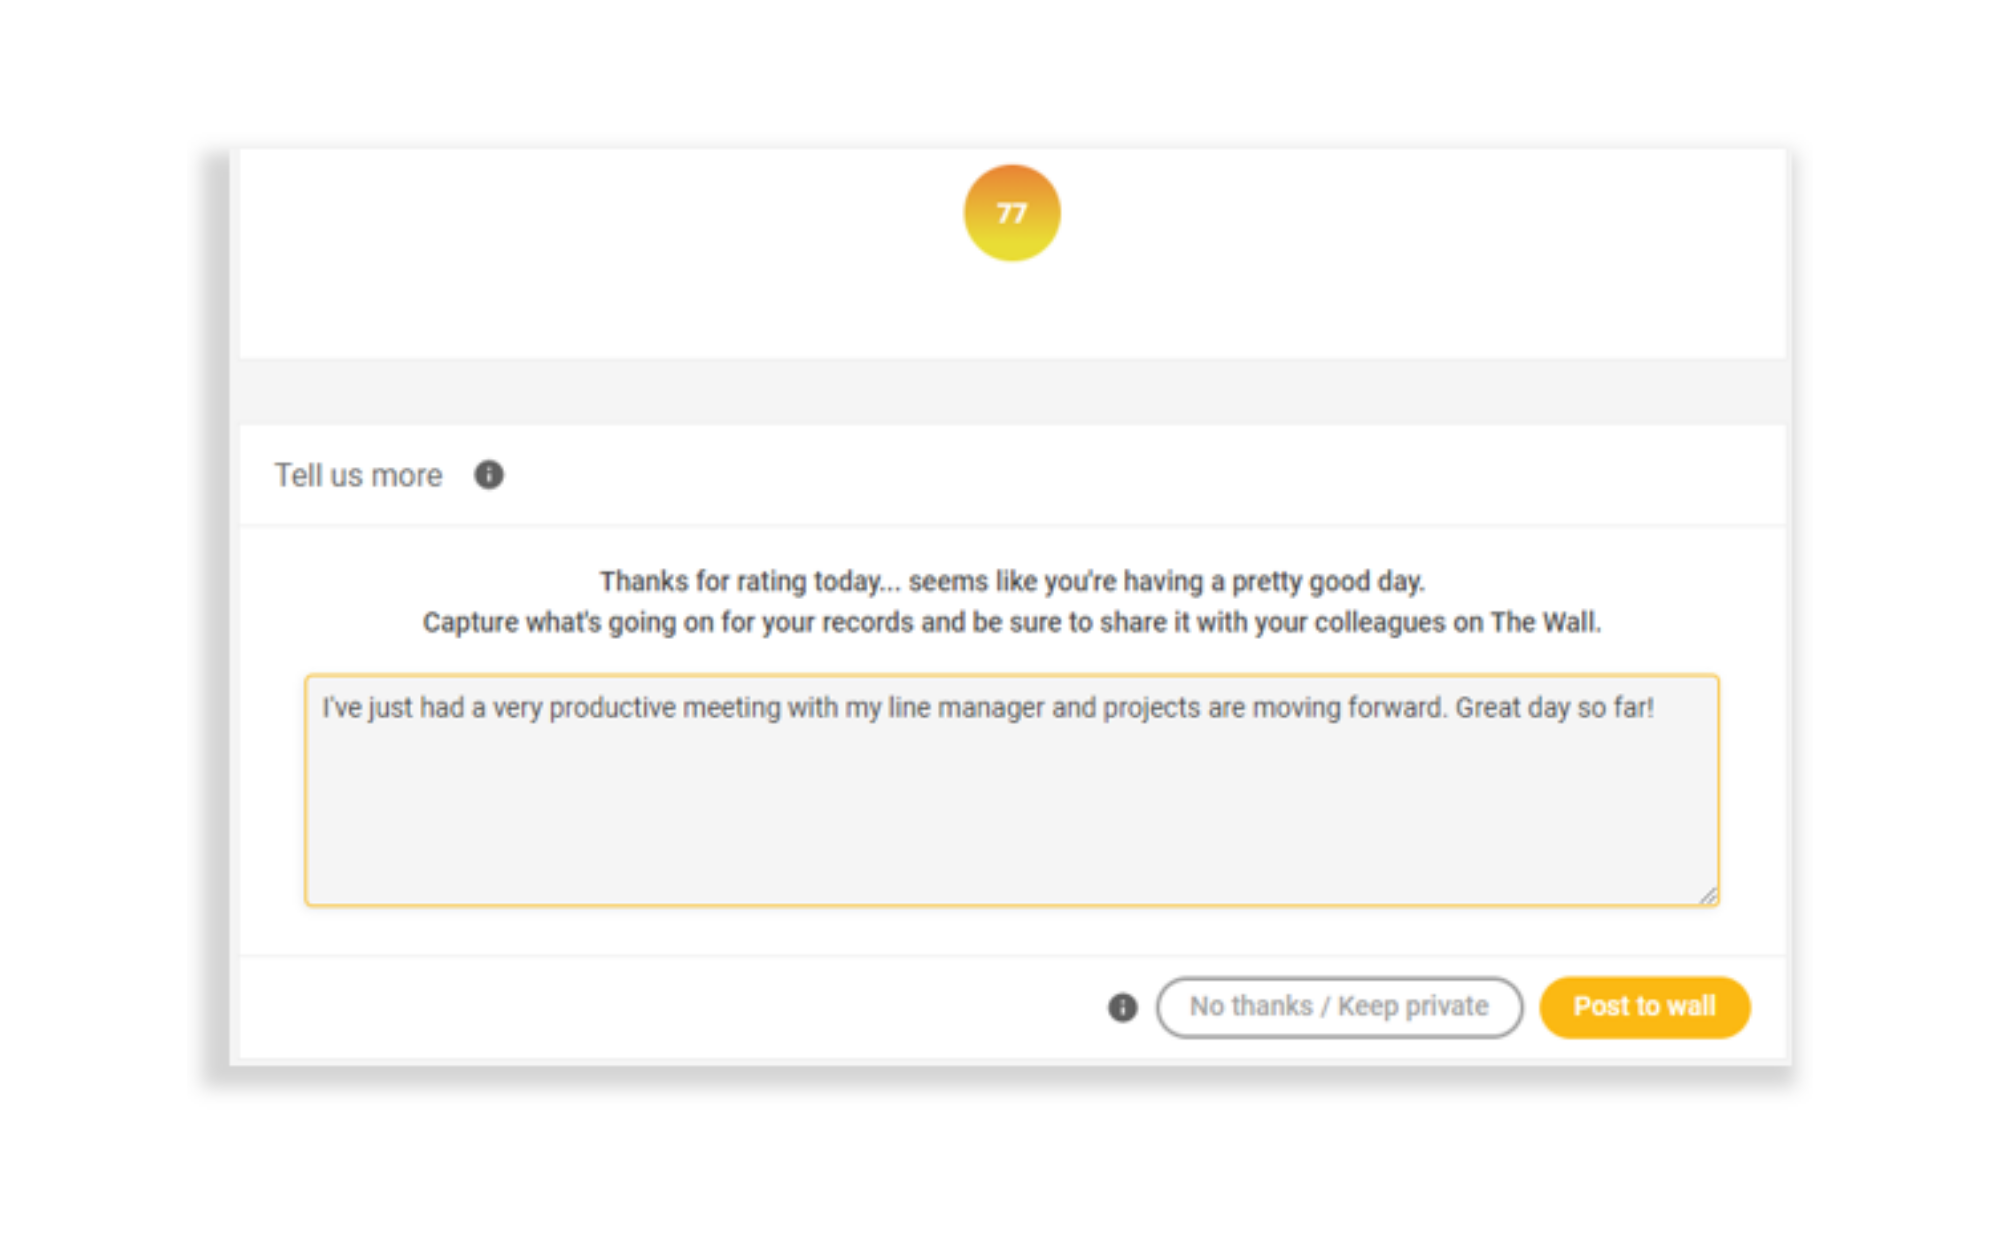Click the Tell us more heading
The height and width of the screenshot is (1250, 2000).
point(358,476)
